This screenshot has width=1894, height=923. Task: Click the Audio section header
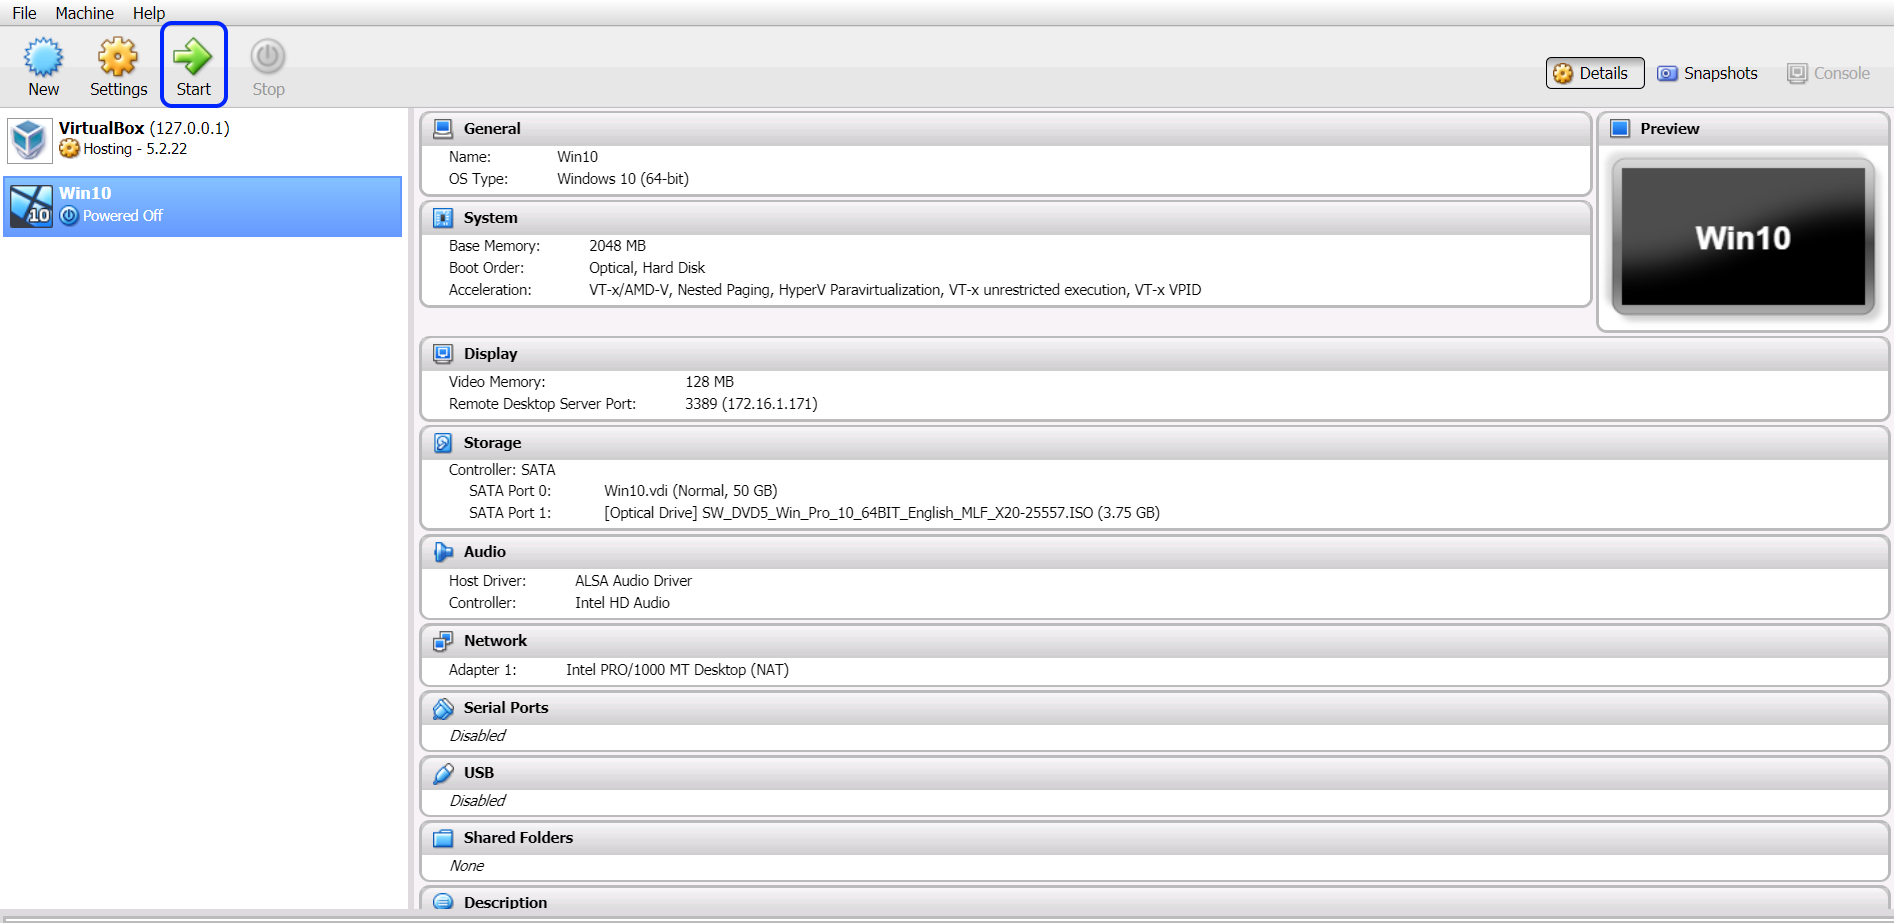pos(1154,552)
